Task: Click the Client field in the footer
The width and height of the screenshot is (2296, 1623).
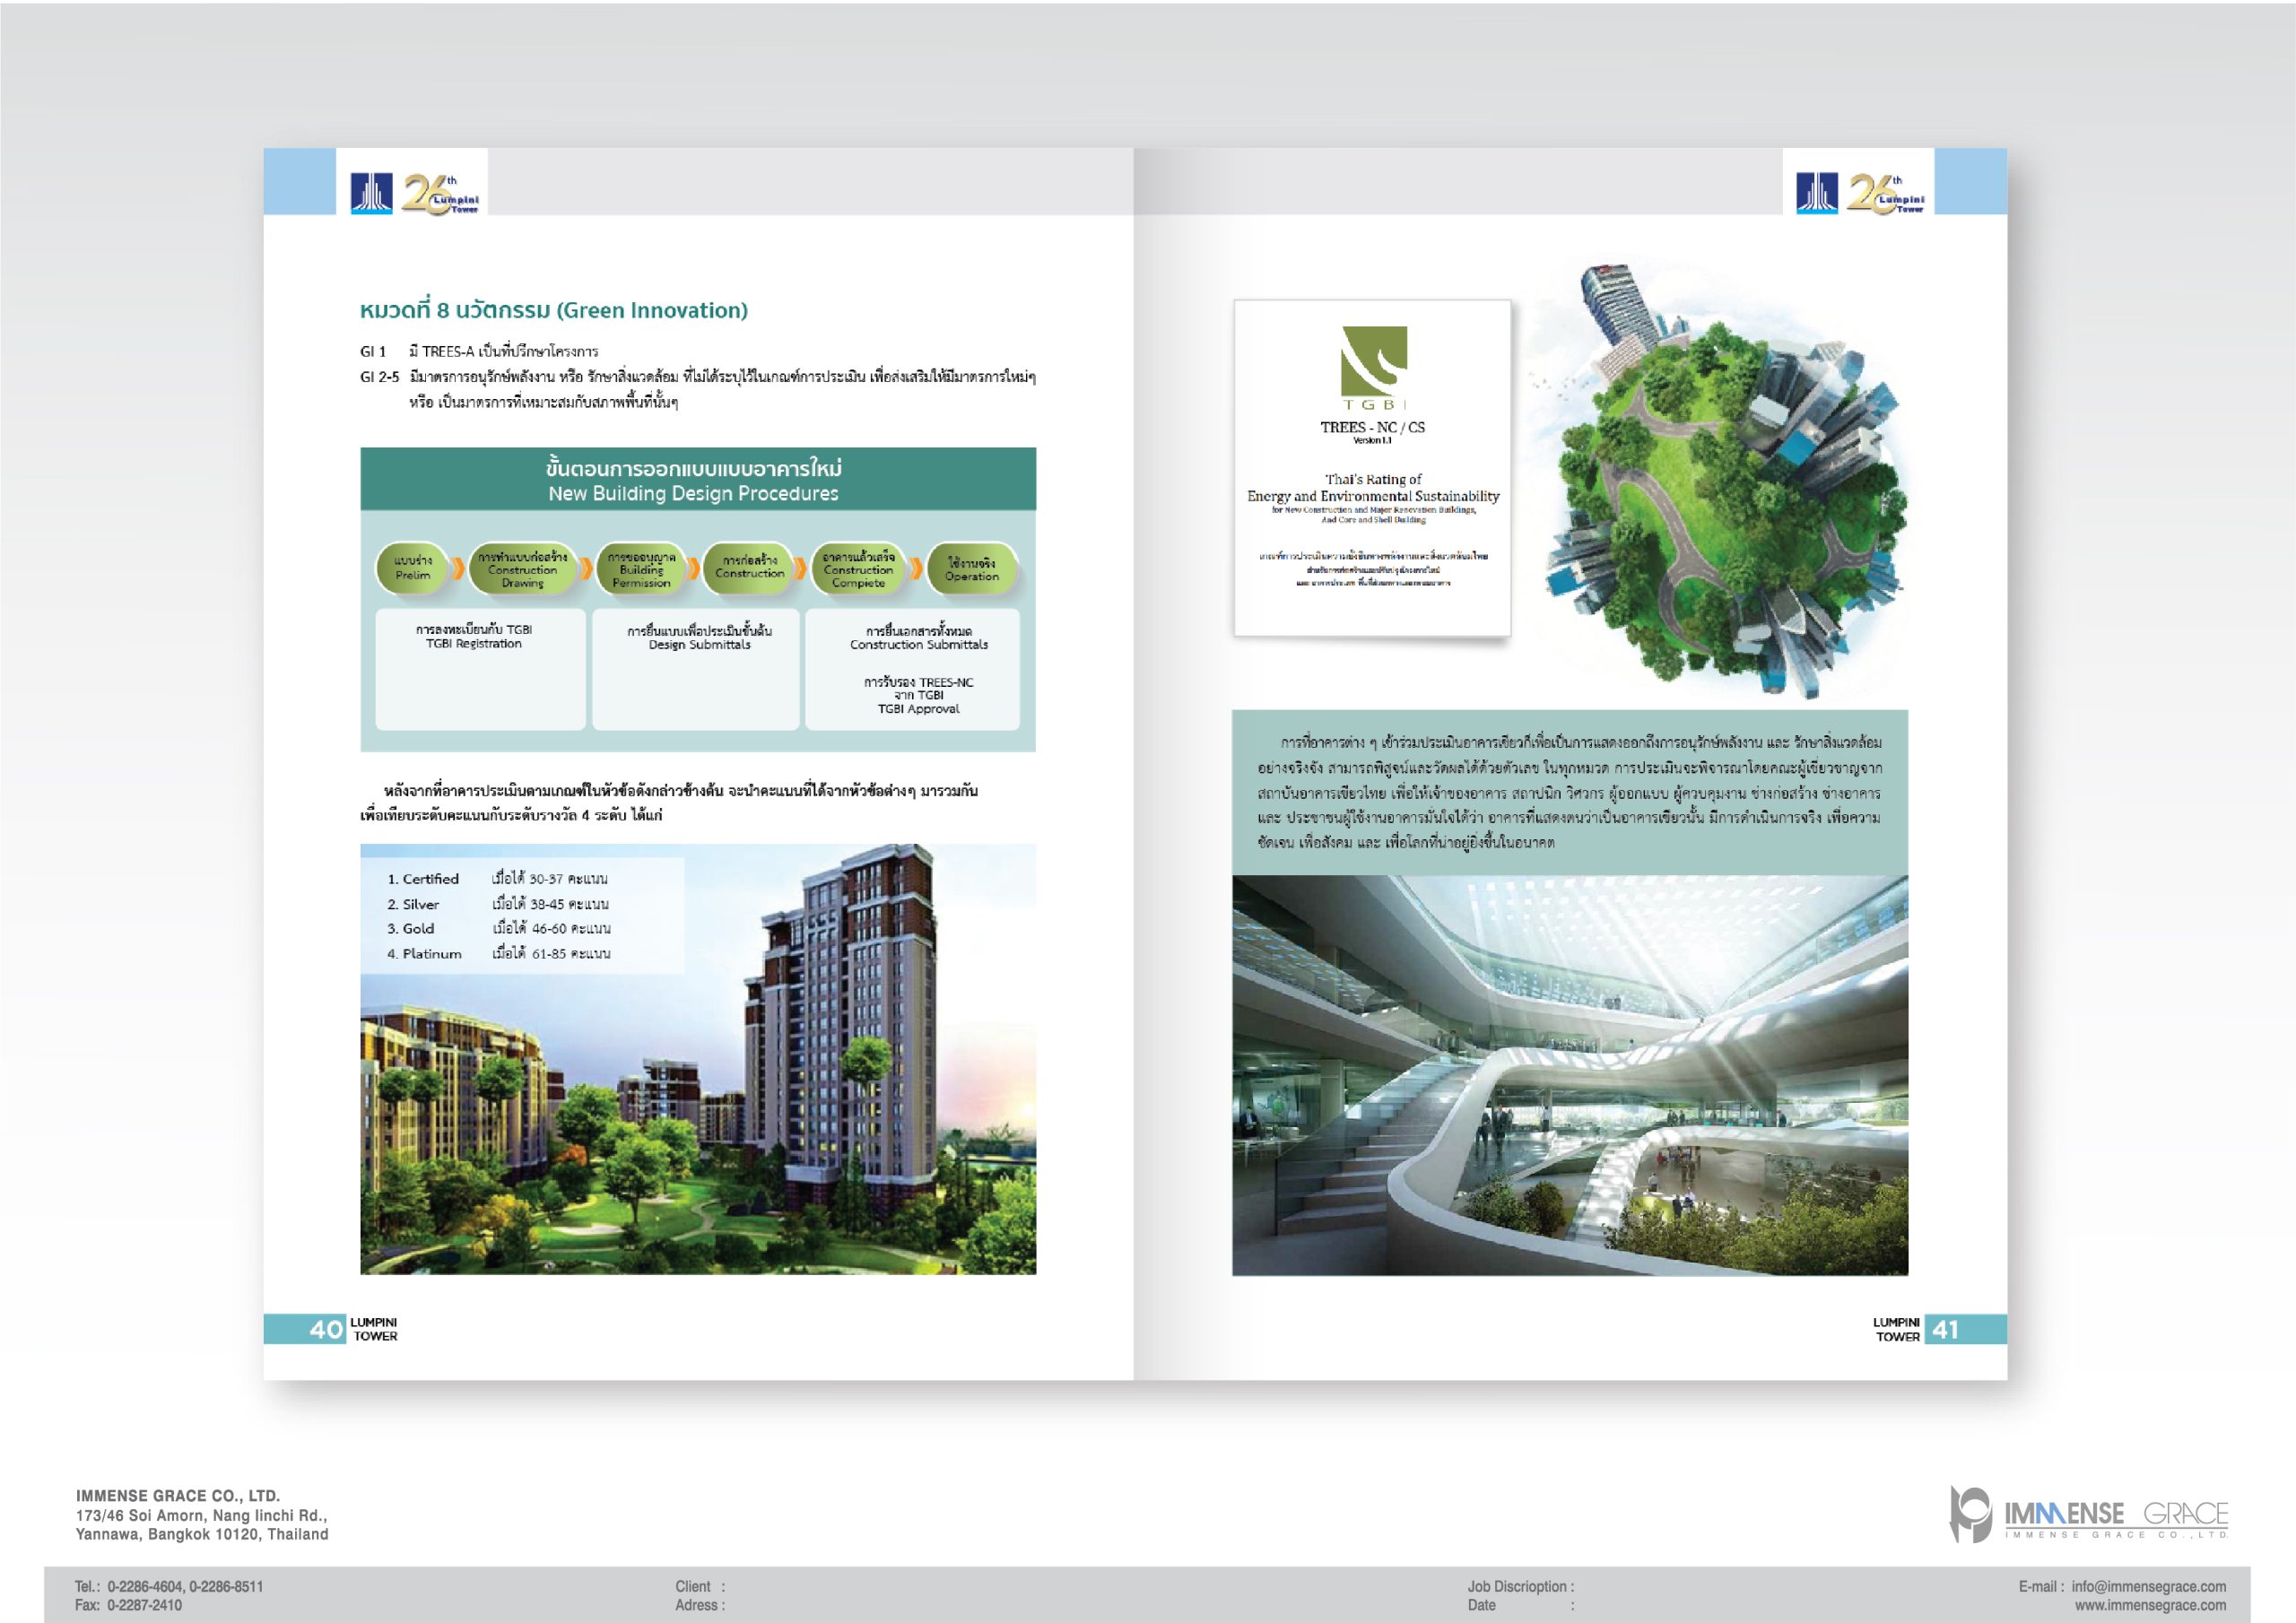Action: point(700,1586)
